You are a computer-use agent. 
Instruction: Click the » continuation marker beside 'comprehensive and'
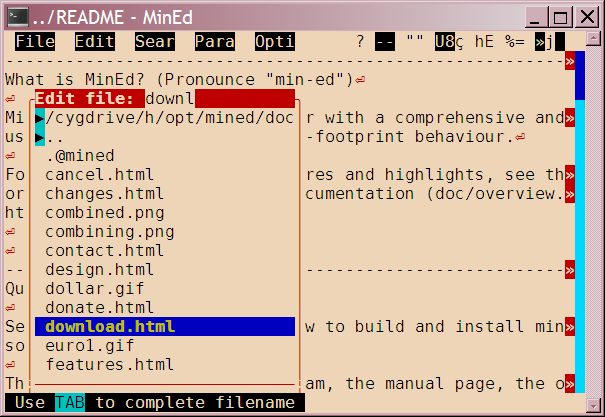point(570,118)
